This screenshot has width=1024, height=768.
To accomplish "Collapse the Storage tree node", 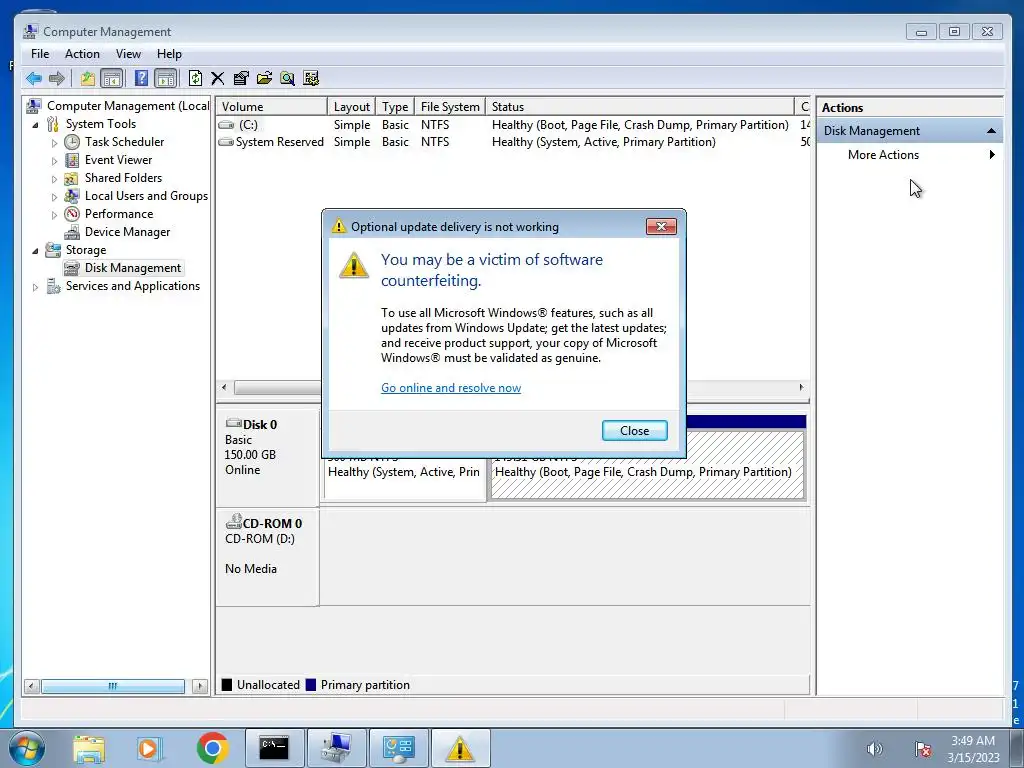I will [x=35, y=251].
